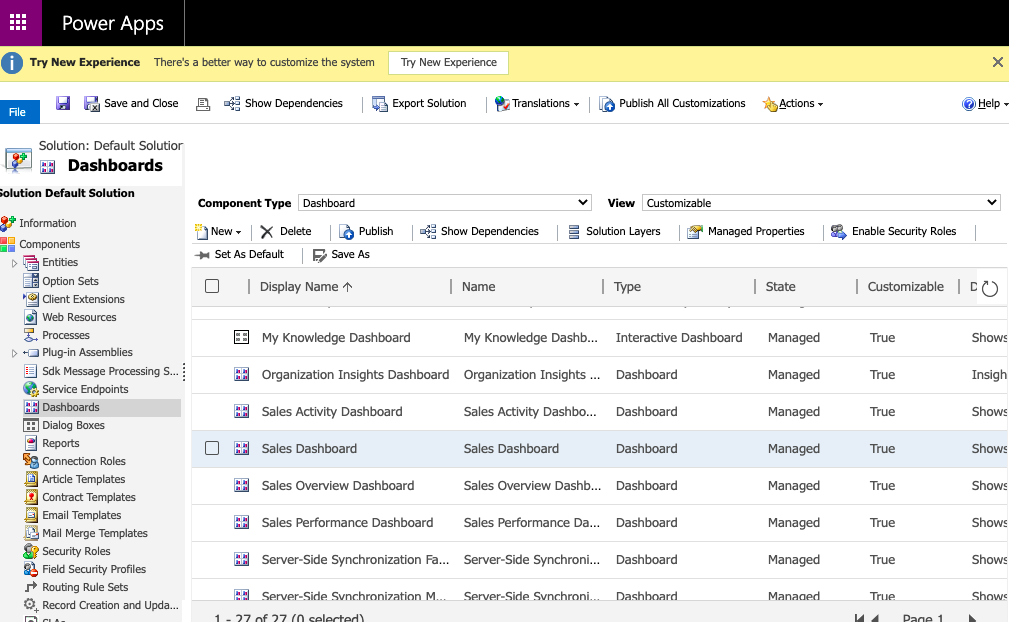1009x622 pixels.
Task: Select Information in the solution tree
Action: [48, 223]
